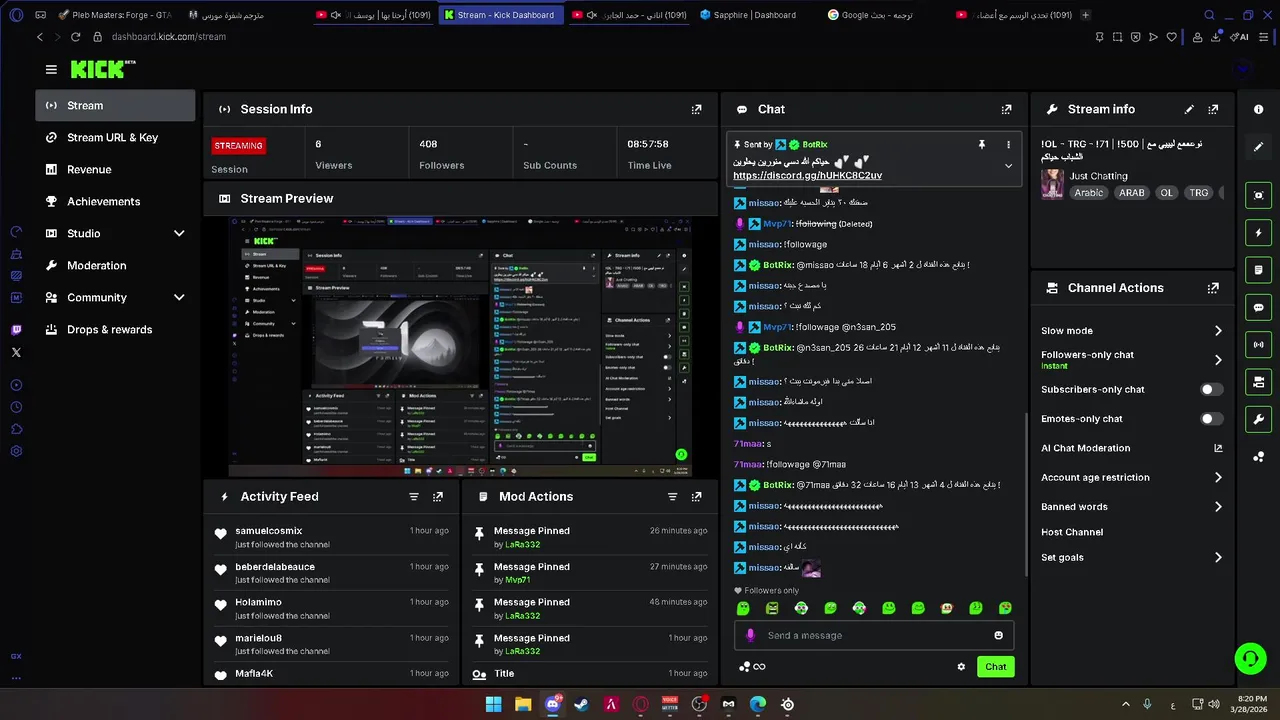Pop out the Channel Actions panel
This screenshot has height=720, width=1280.
[x=1213, y=288]
